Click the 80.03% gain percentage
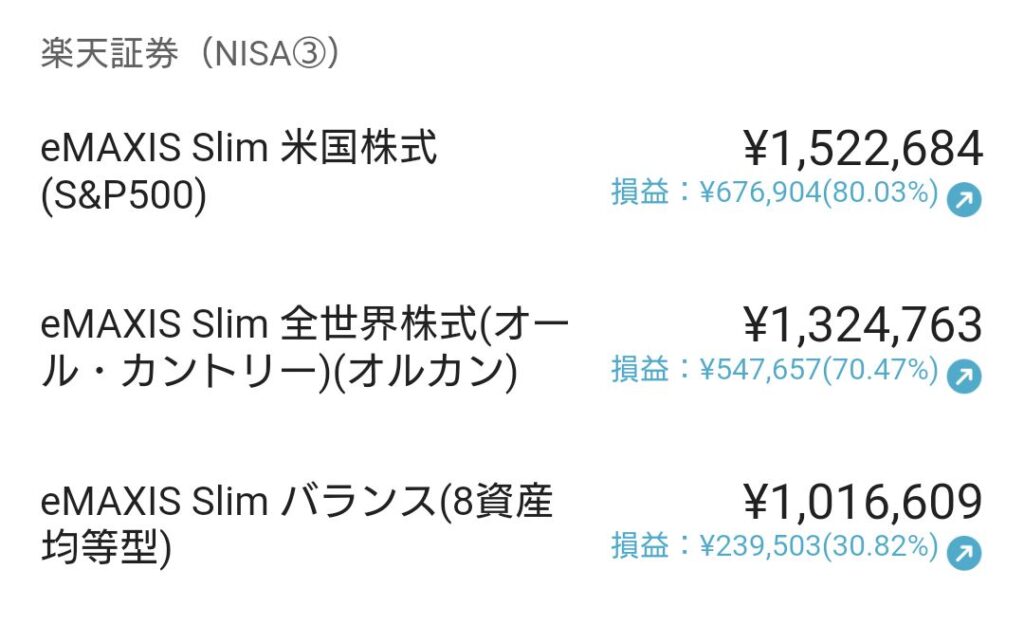 tap(880, 193)
